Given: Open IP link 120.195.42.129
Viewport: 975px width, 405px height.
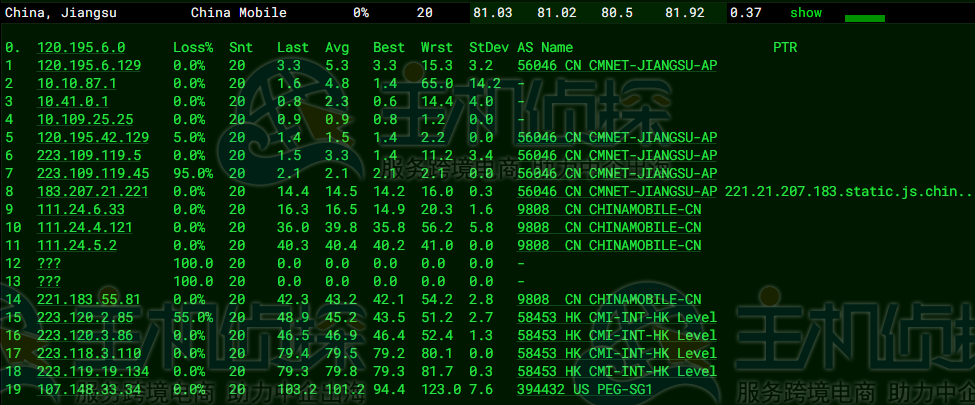Looking at the screenshot, I should [93, 137].
